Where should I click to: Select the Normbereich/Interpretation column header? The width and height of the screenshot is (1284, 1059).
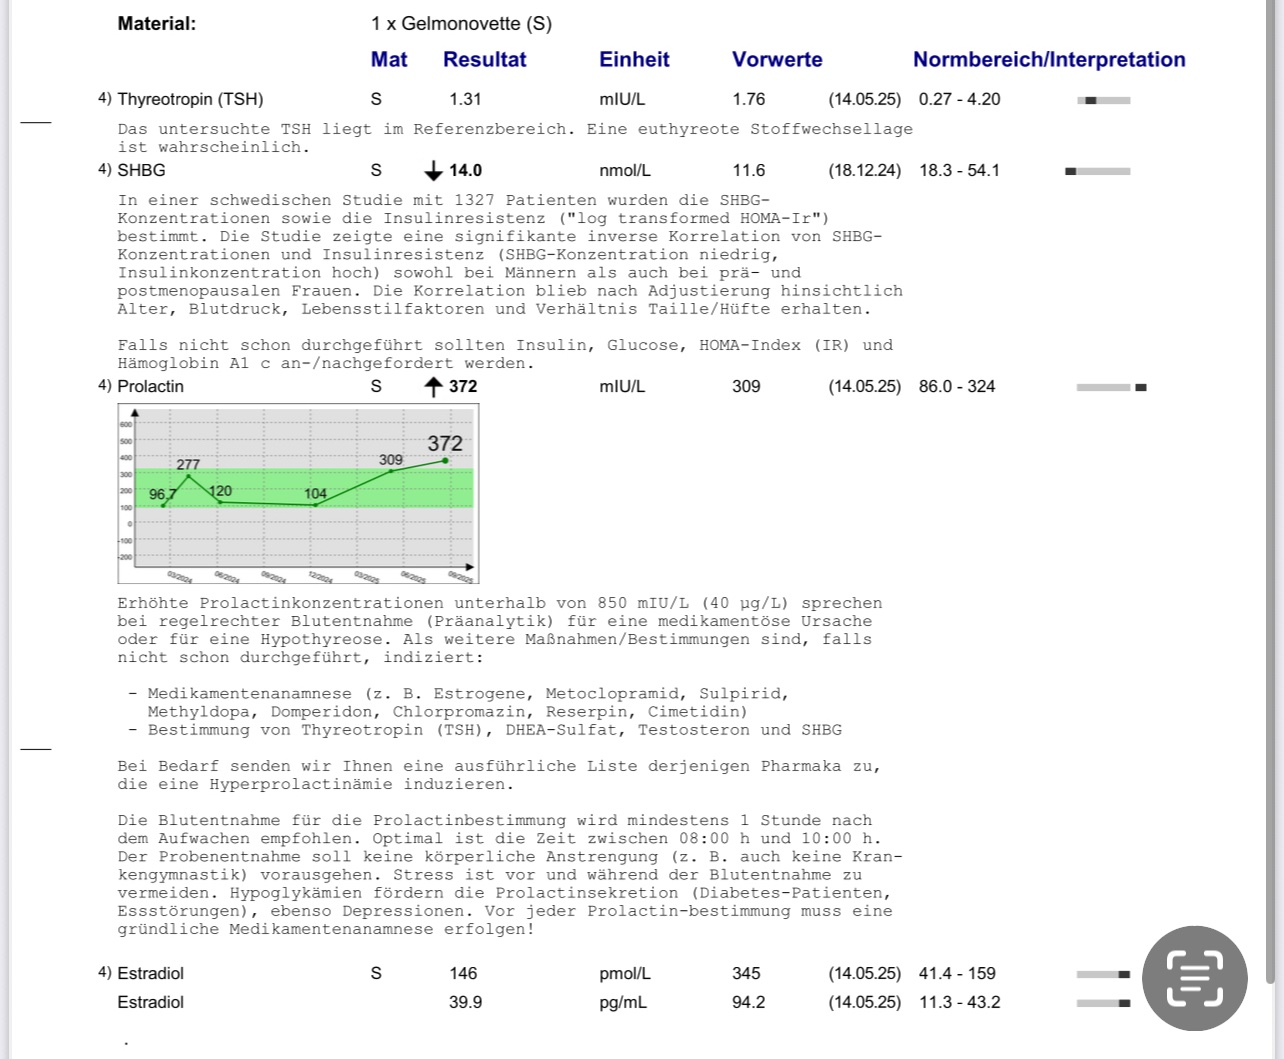[x=1048, y=60]
